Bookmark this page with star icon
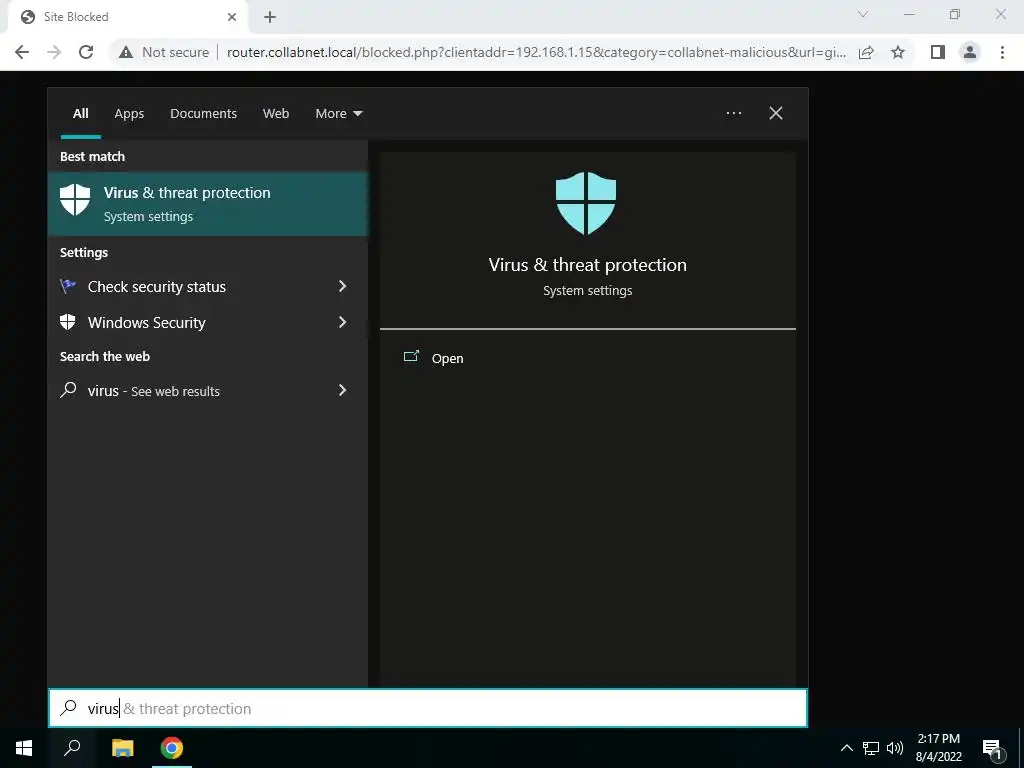 click(898, 52)
